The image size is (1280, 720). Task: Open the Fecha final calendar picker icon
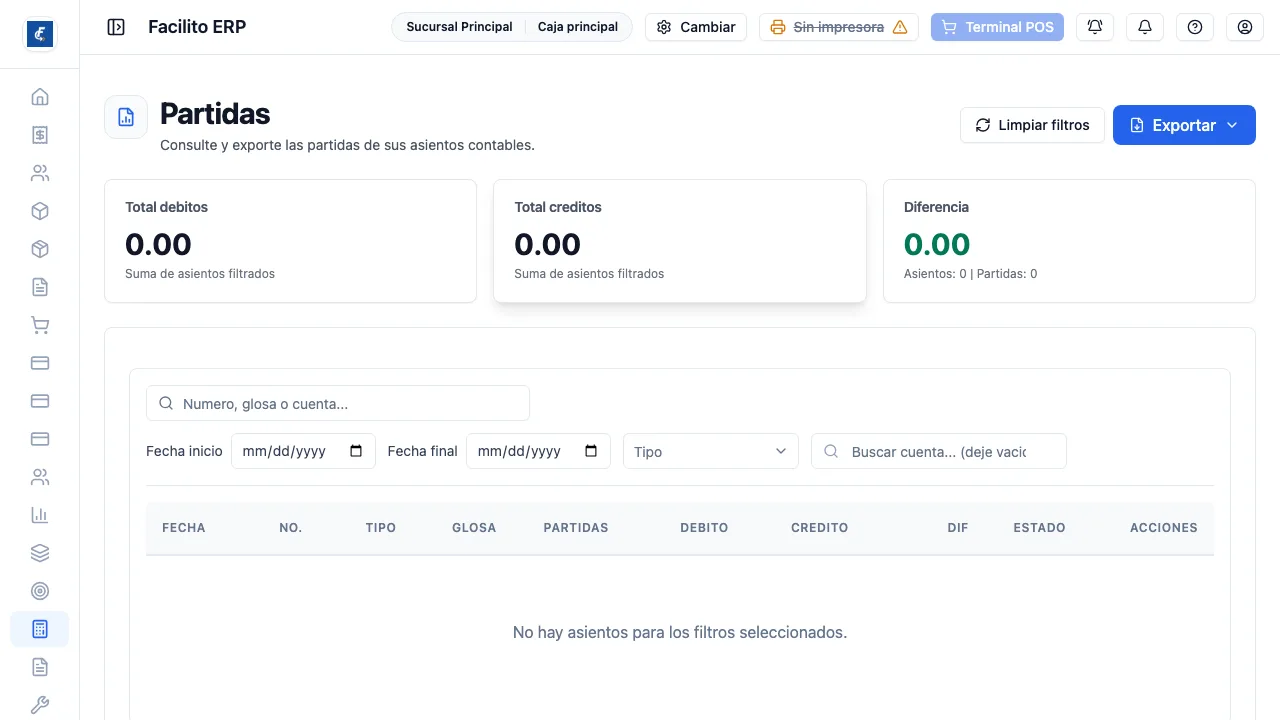[591, 451]
